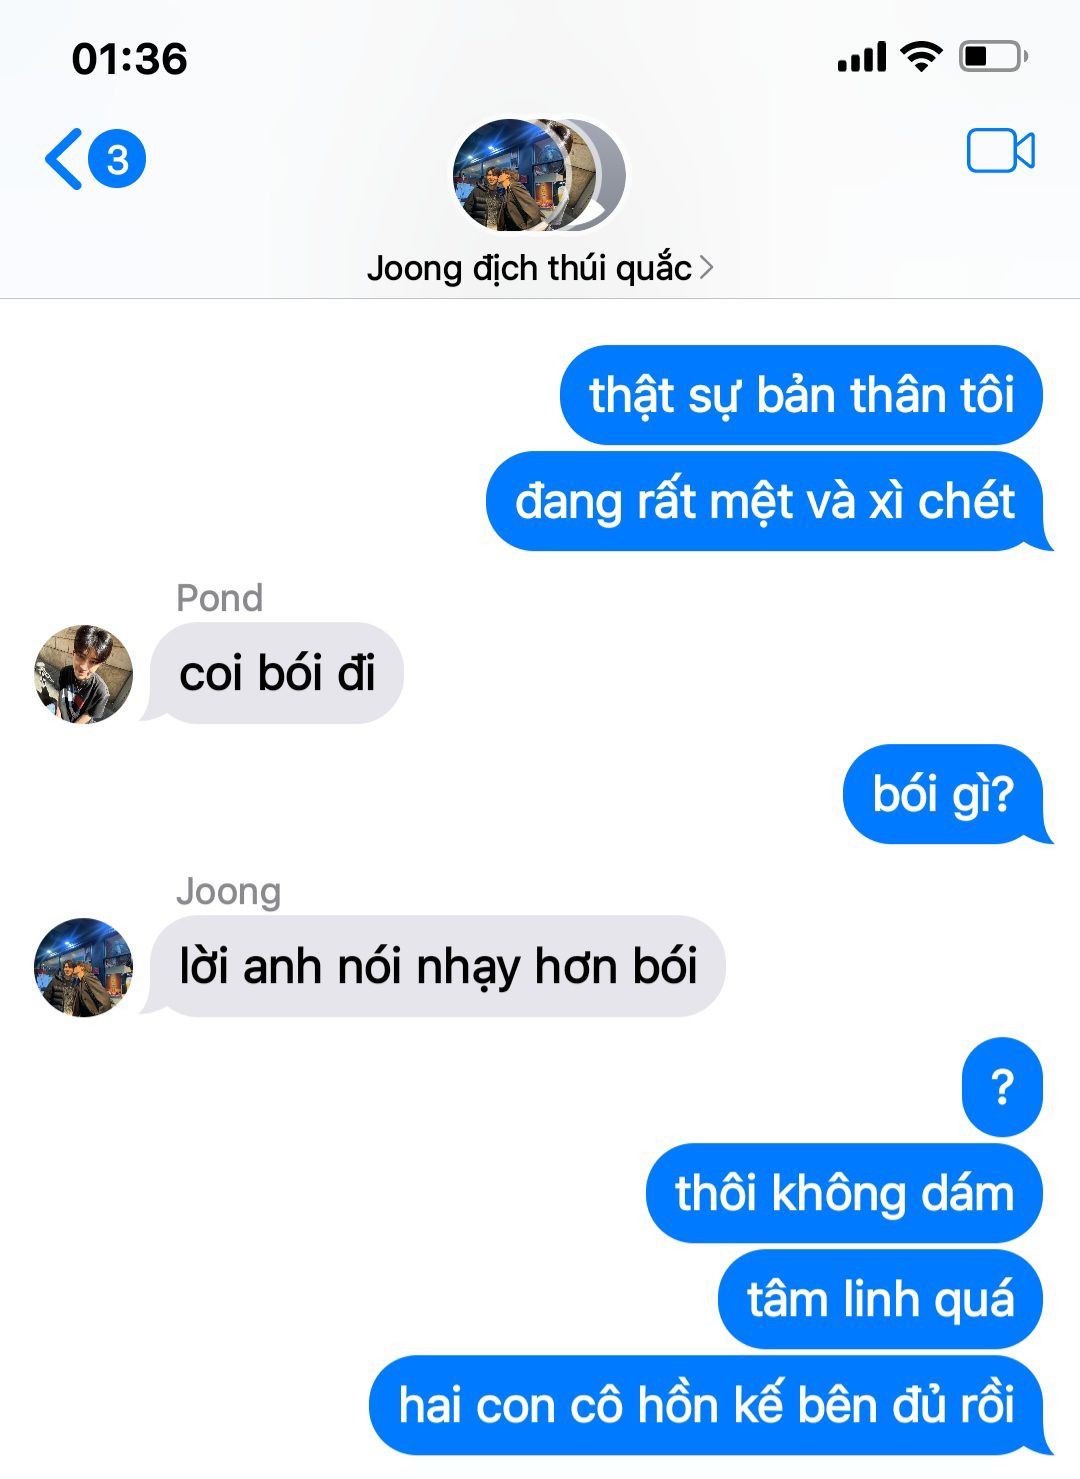Tap the Wi-Fi status icon

coord(921,56)
